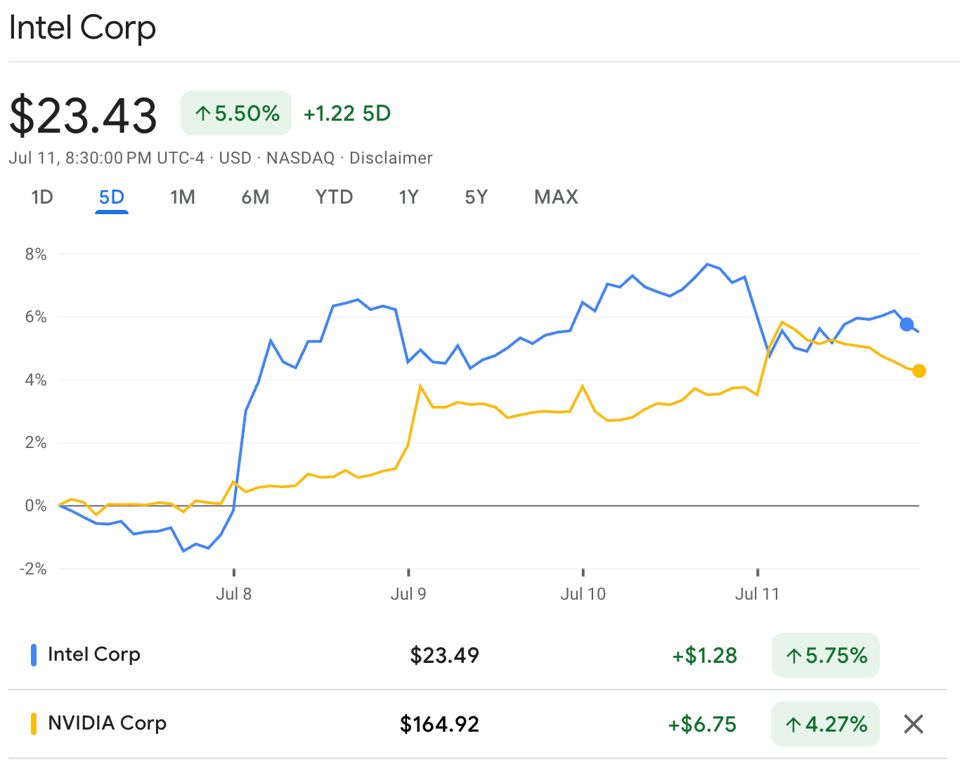This screenshot has width=960, height=771.
Task: Click the Jul 8 axis label
Action: [233, 593]
